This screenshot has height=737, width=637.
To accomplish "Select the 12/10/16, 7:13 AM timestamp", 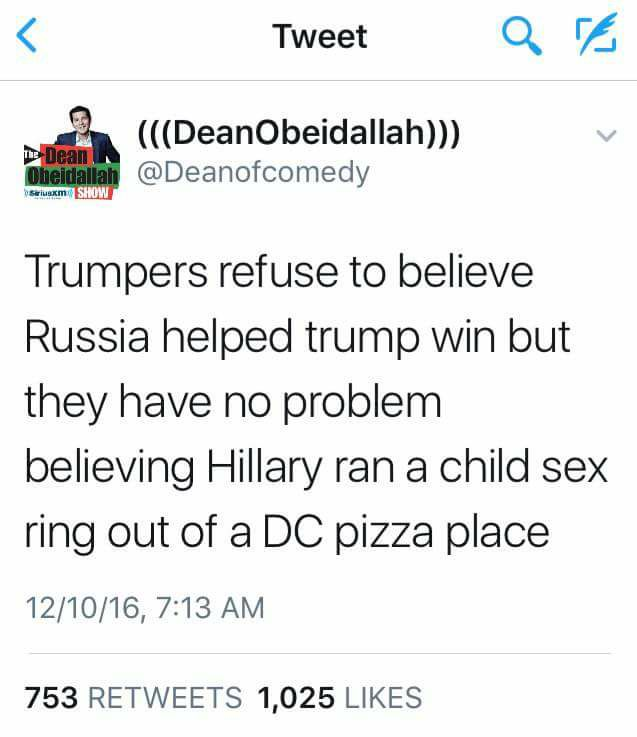I will click(145, 607).
